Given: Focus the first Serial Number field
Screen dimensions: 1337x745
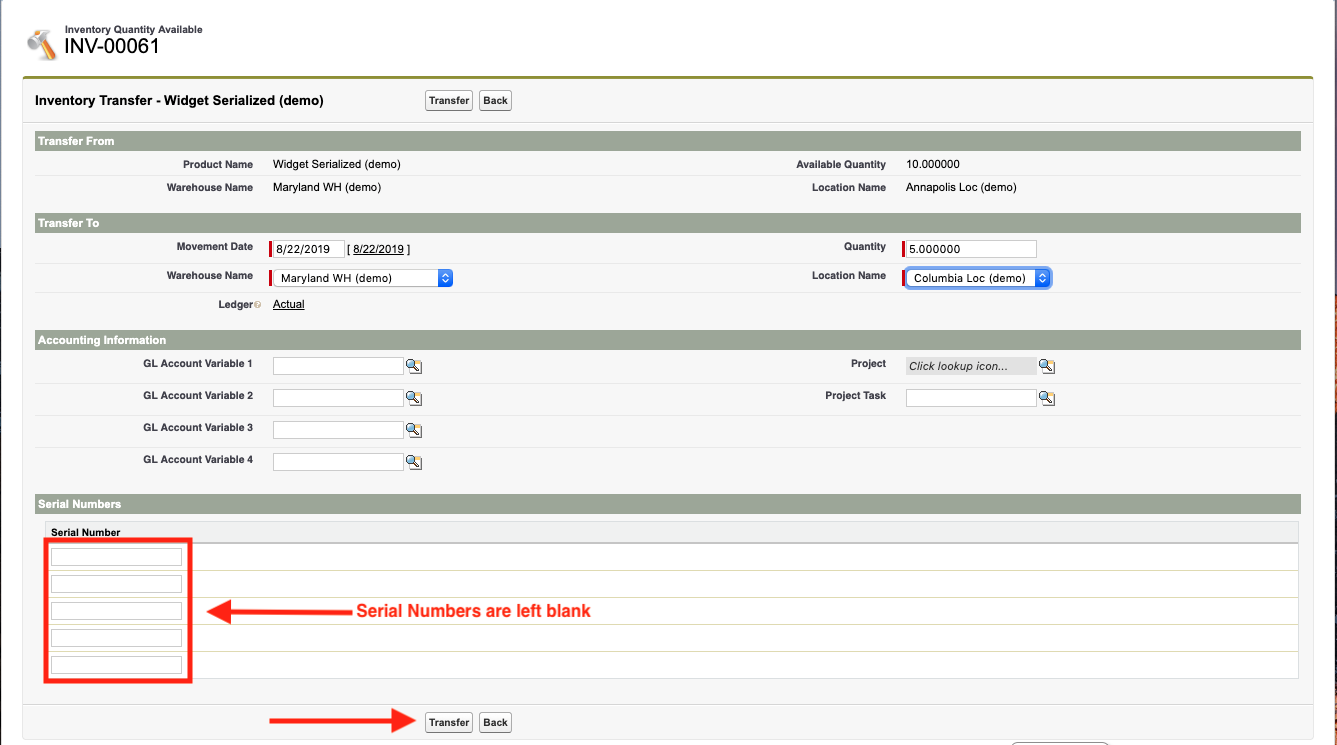Looking at the screenshot, I should coord(116,557).
